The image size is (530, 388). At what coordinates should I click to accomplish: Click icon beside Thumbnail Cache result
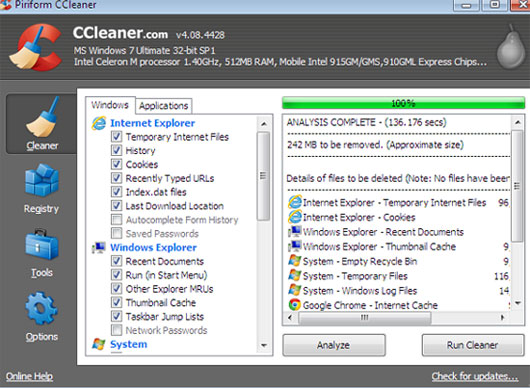[295, 246]
